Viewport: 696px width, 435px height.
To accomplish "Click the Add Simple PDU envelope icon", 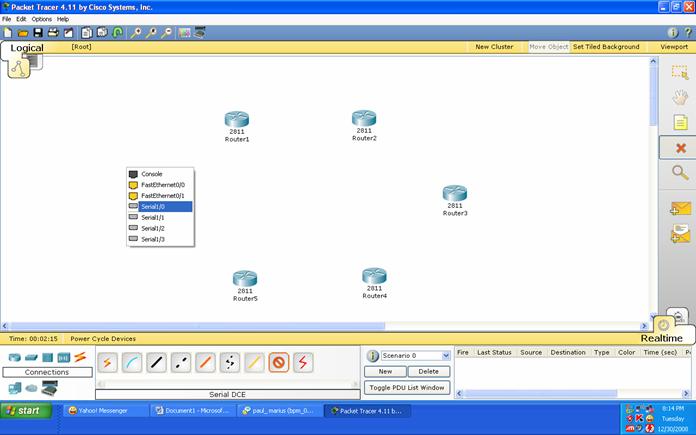I will coord(680,209).
